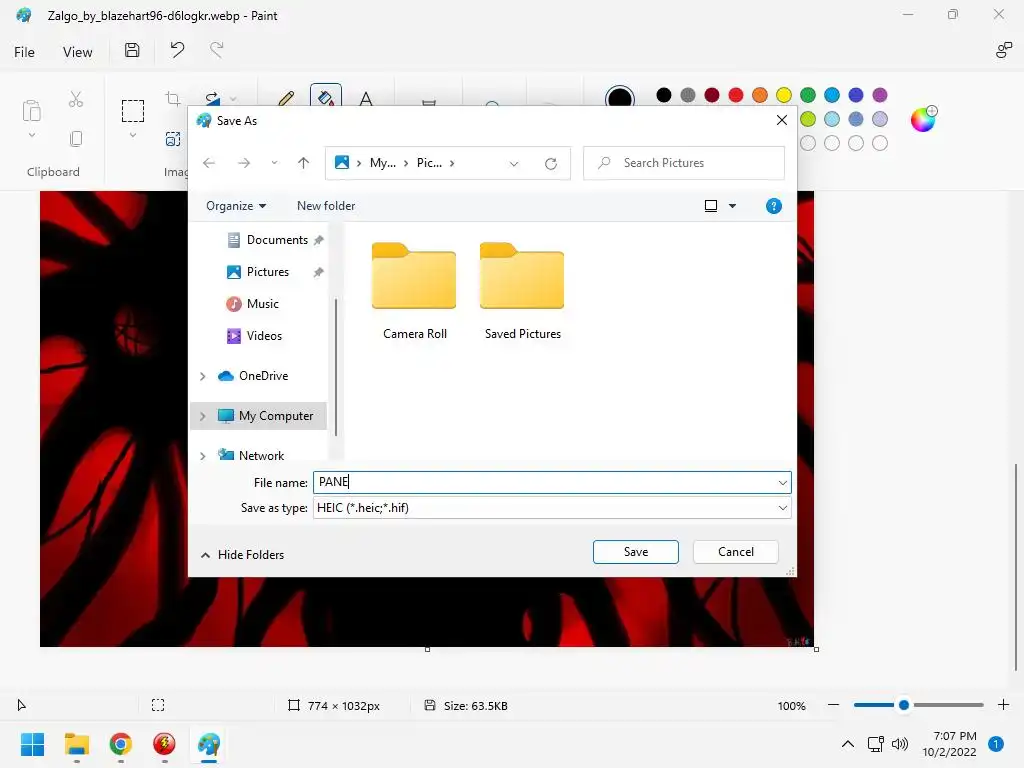Undo the last action in Paint

click(x=177, y=50)
